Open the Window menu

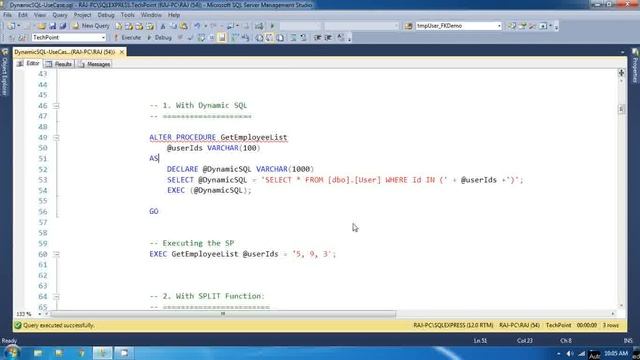[151, 15]
